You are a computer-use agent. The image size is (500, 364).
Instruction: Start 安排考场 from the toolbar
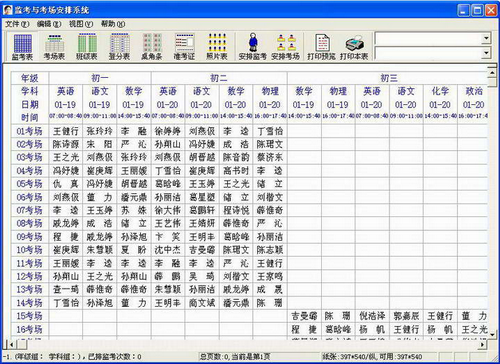(285, 47)
